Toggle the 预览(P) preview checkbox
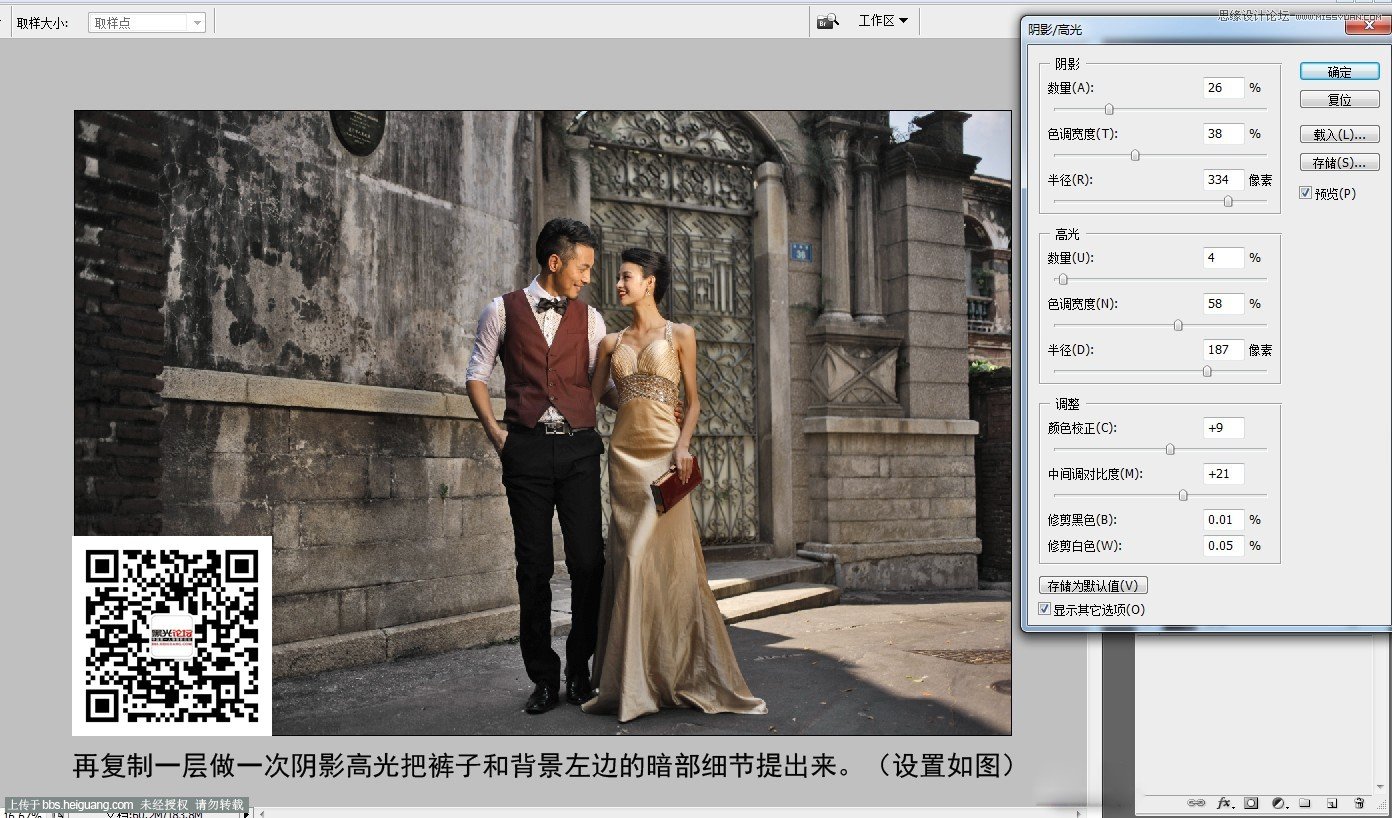 tap(1306, 193)
